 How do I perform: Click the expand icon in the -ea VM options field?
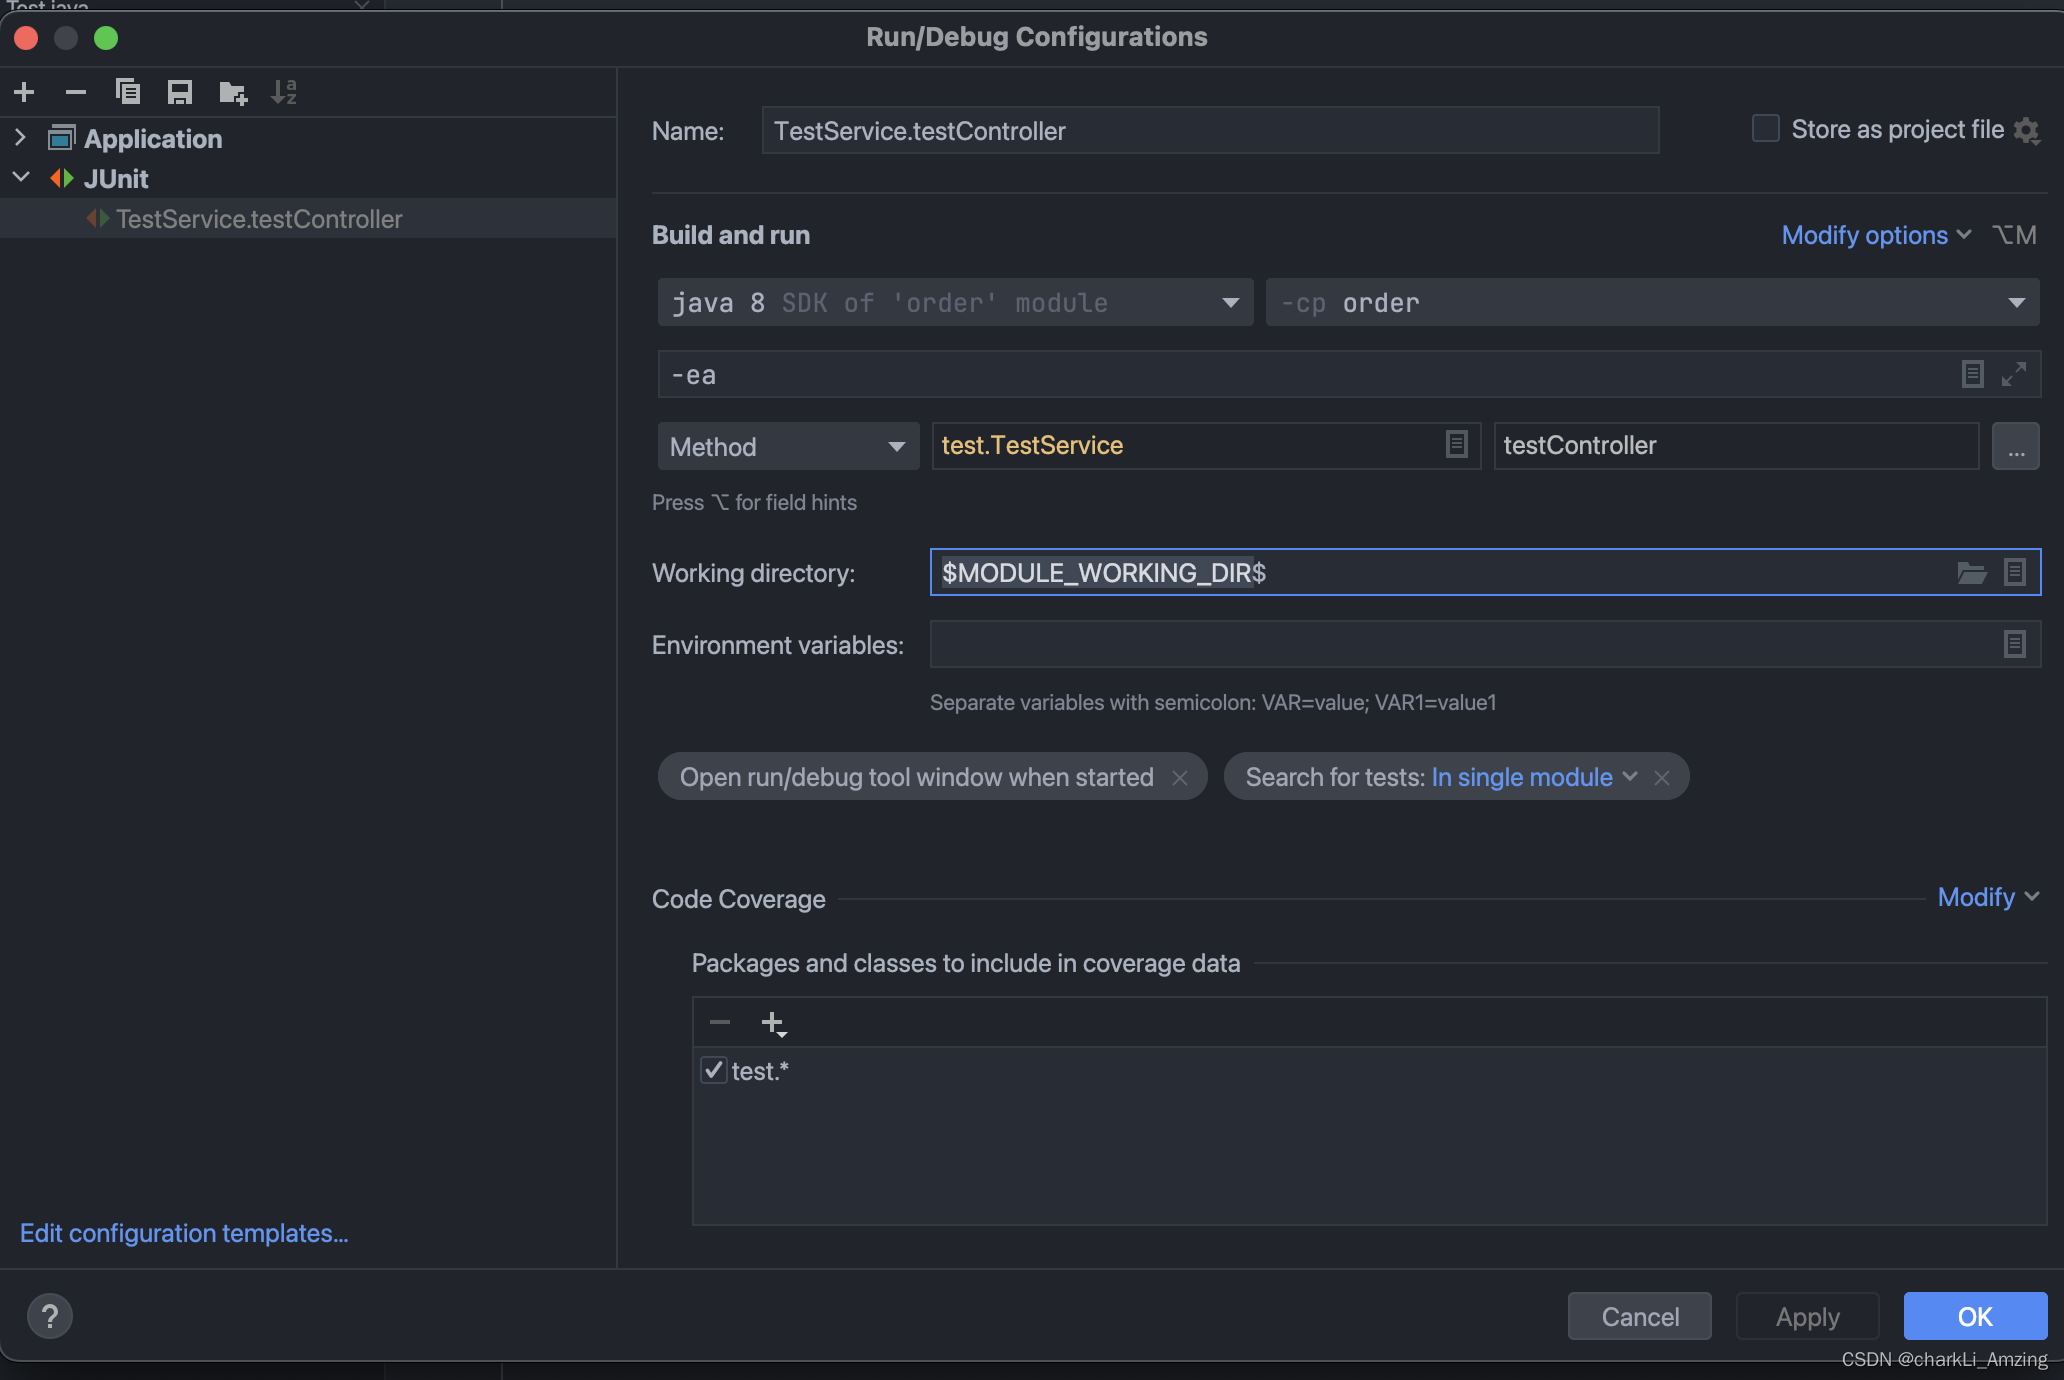click(2014, 374)
